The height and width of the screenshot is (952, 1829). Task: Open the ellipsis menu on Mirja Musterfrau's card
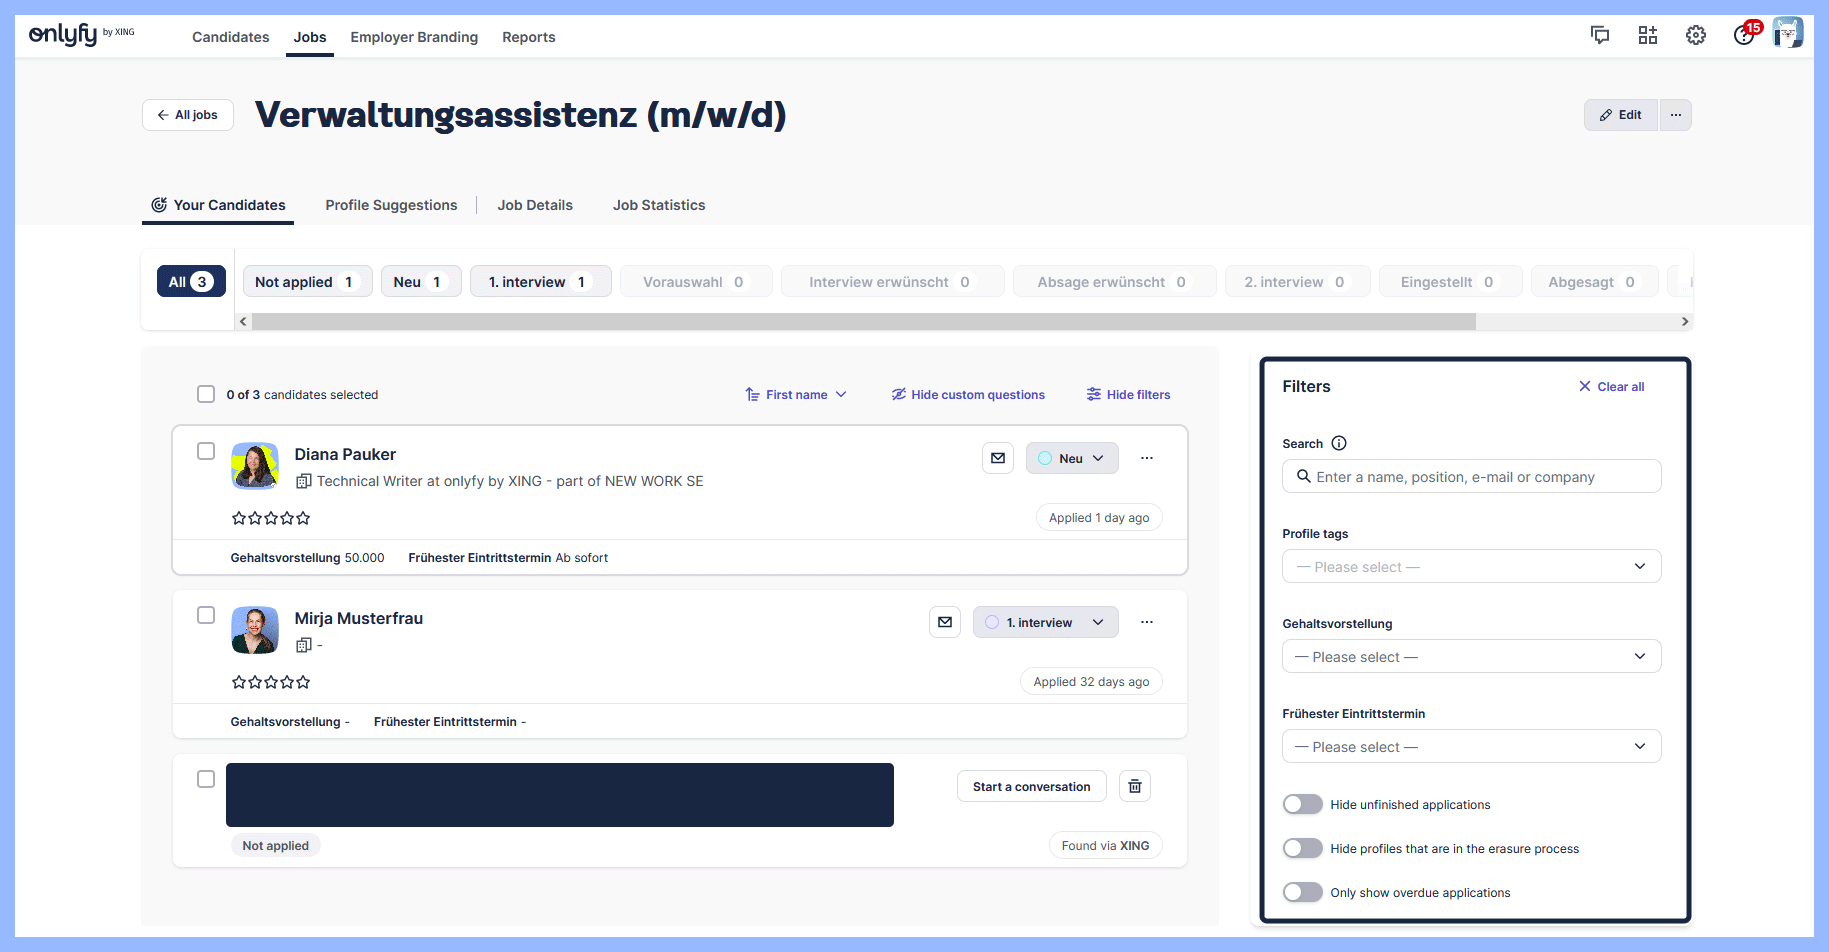[x=1146, y=621]
